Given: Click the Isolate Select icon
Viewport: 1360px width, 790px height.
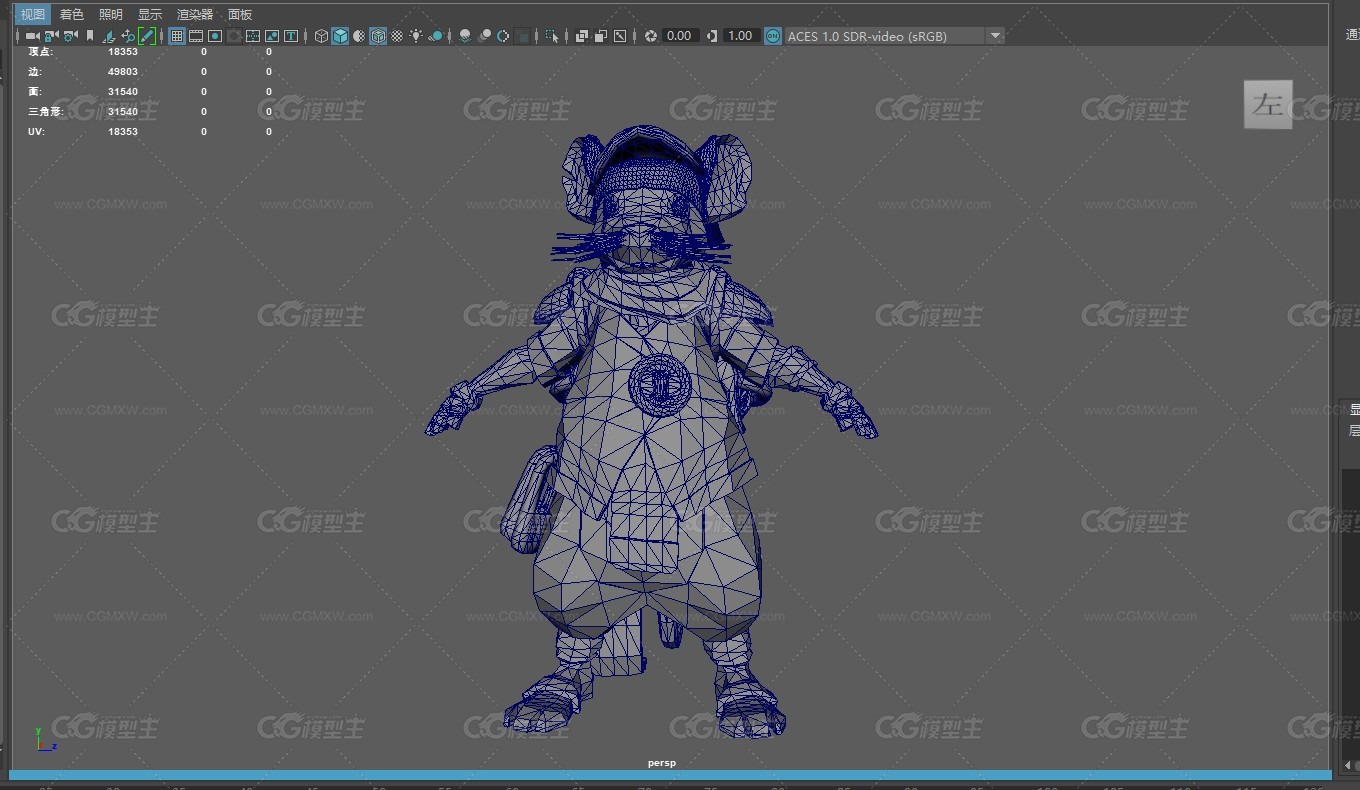Looking at the screenshot, I should 552,36.
